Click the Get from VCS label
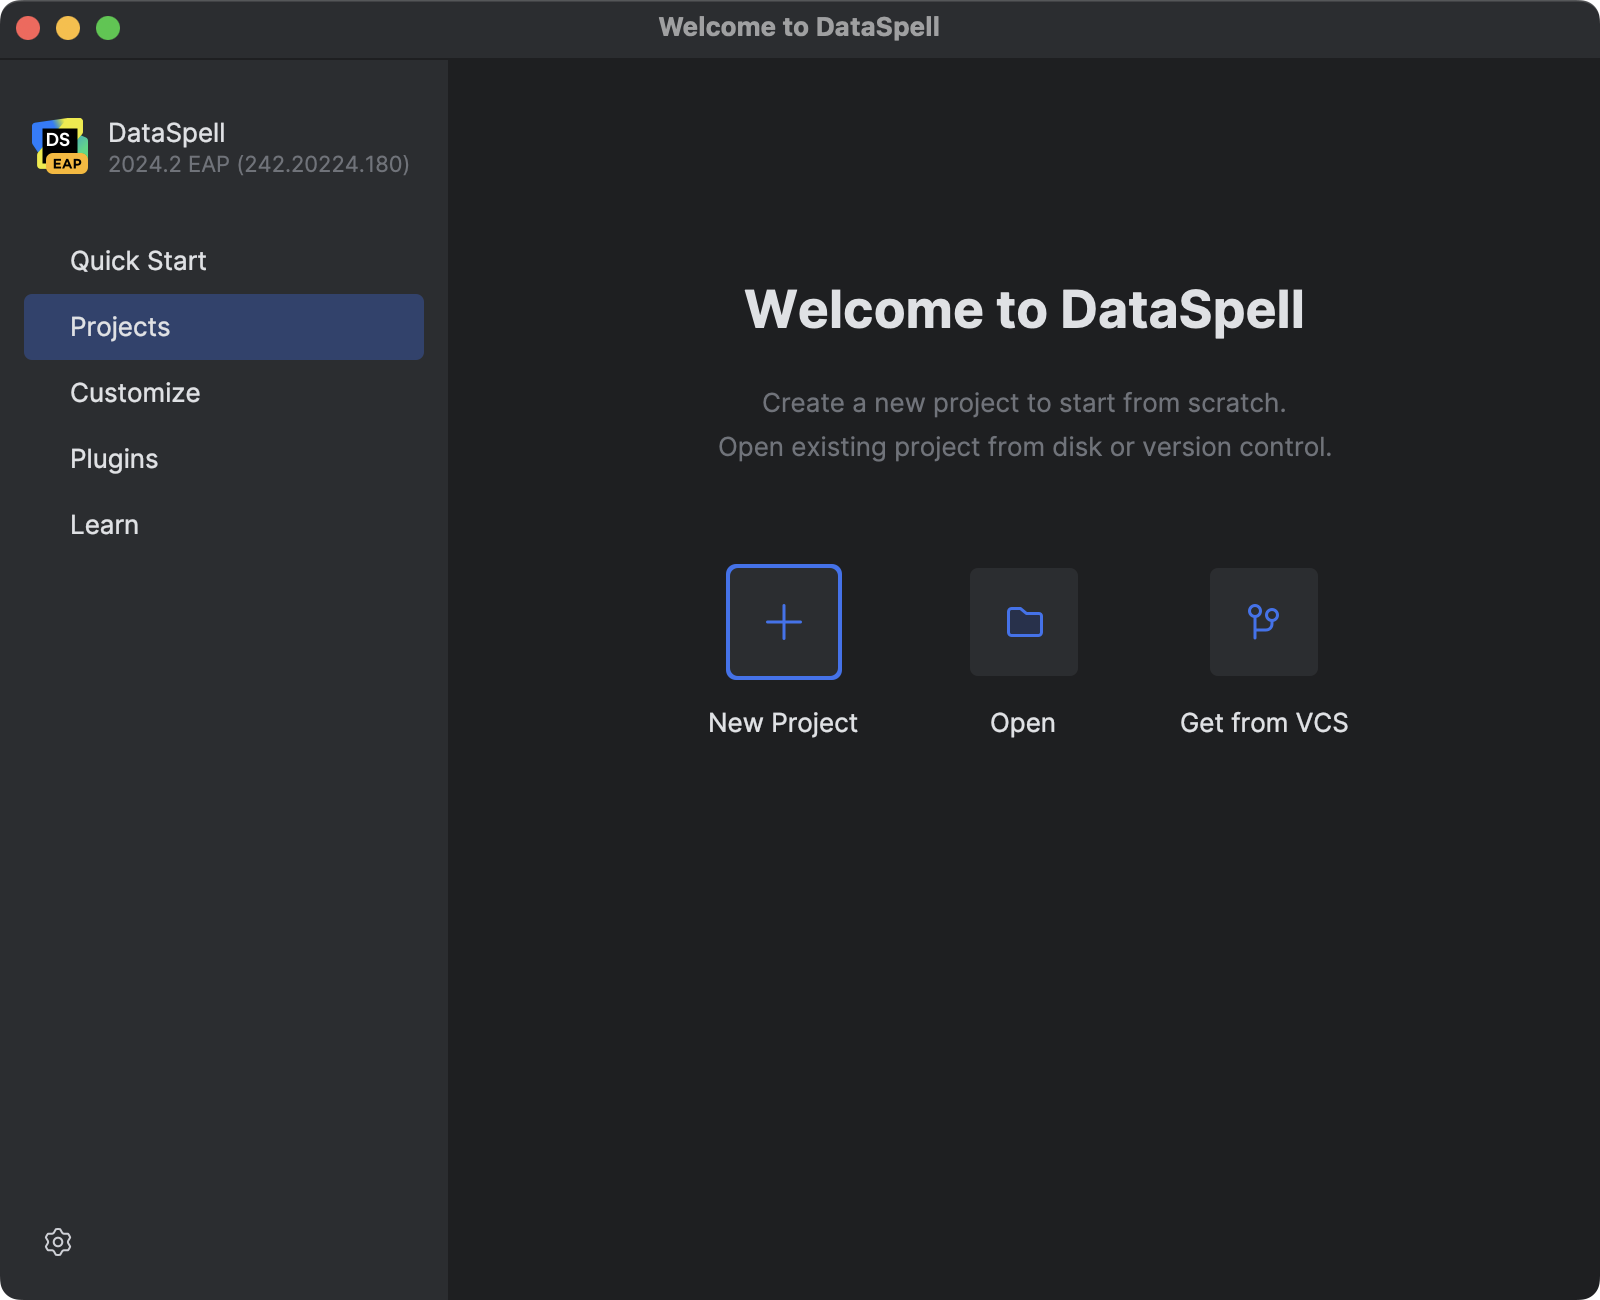 (x=1263, y=722)
